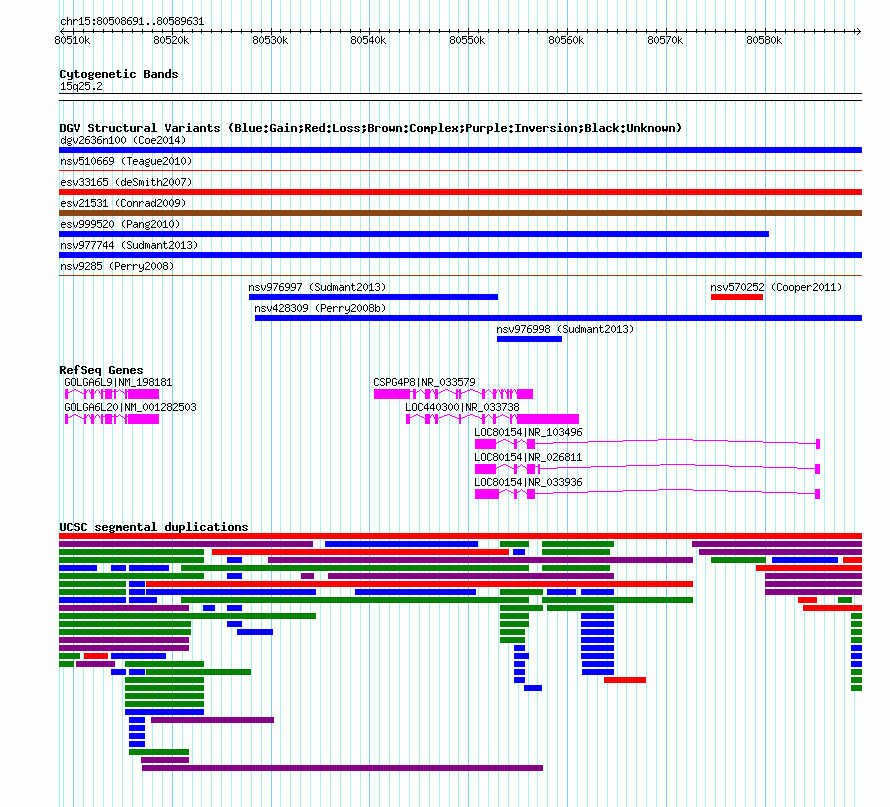Click the 80520k ruler tick label

click(x=171, y=40)
